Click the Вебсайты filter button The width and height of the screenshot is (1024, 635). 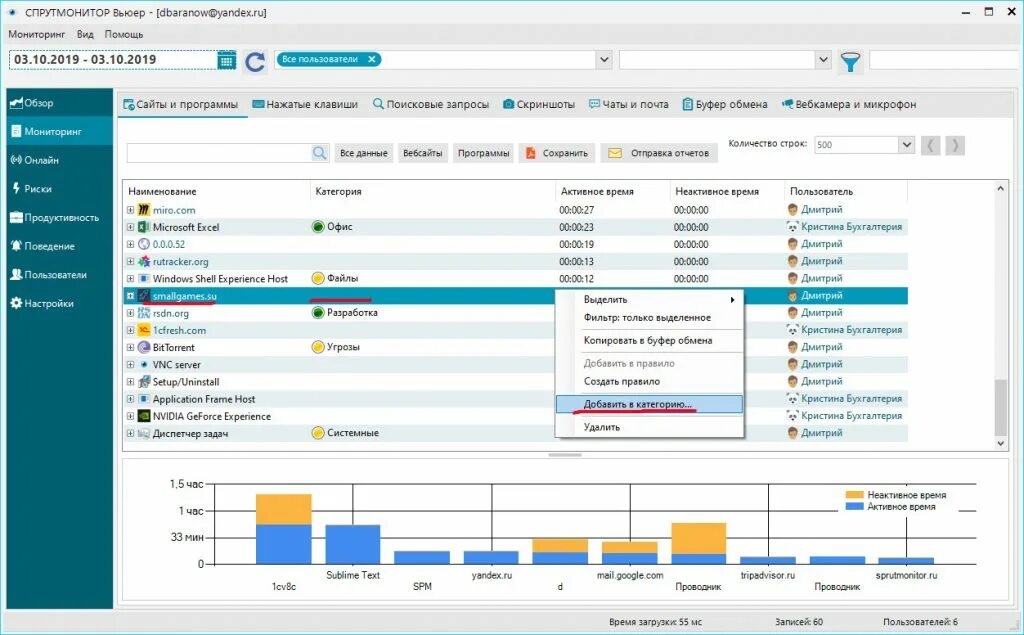point(423,153)
